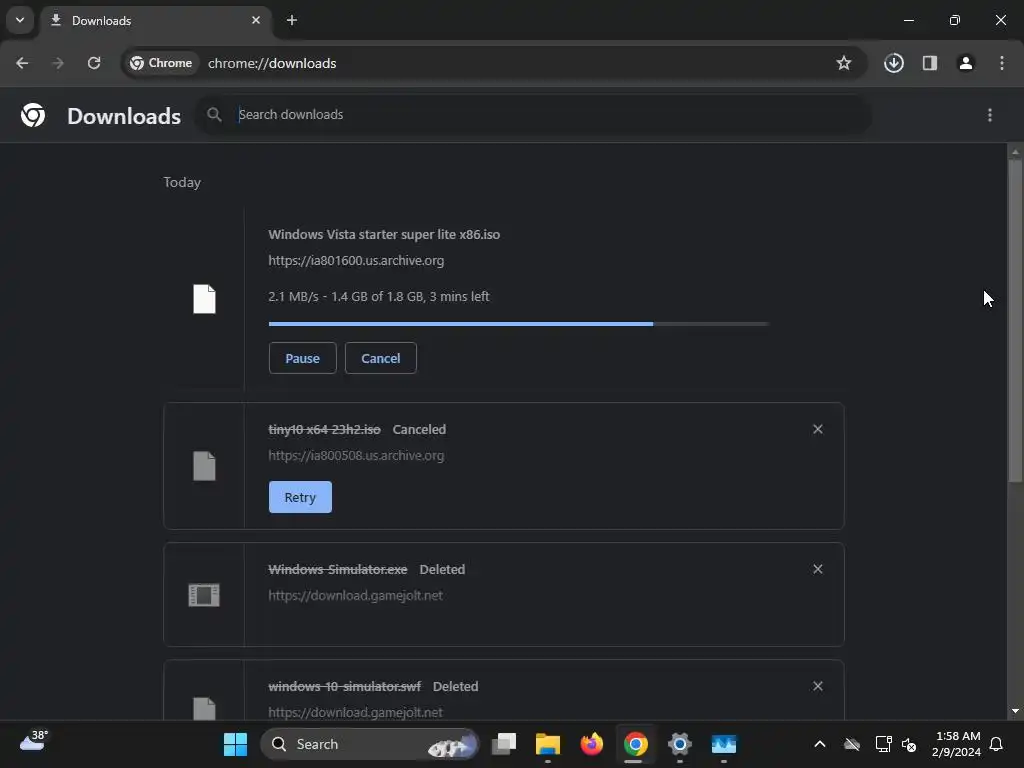Open the notifications bell icon
The image size is (1024, 768).
click(997, 744)
